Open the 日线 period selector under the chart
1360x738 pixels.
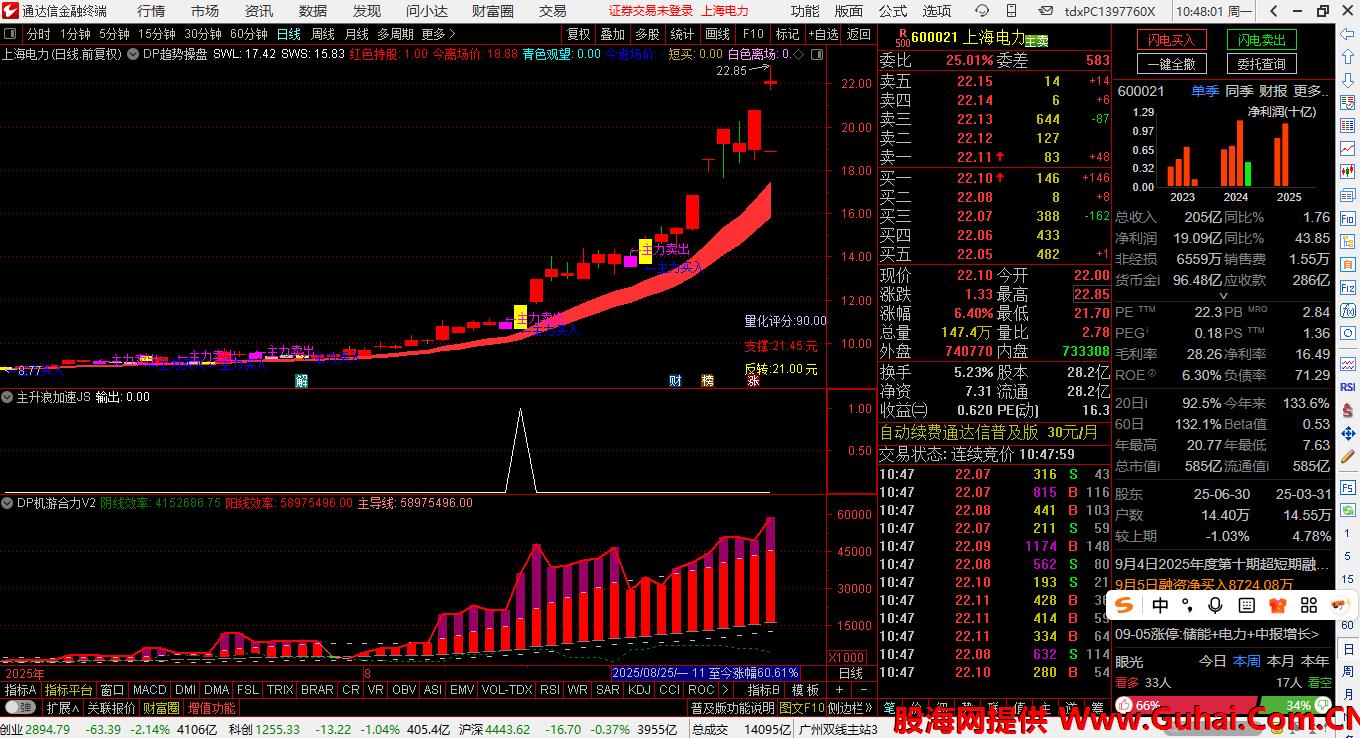tap(850, 673)
